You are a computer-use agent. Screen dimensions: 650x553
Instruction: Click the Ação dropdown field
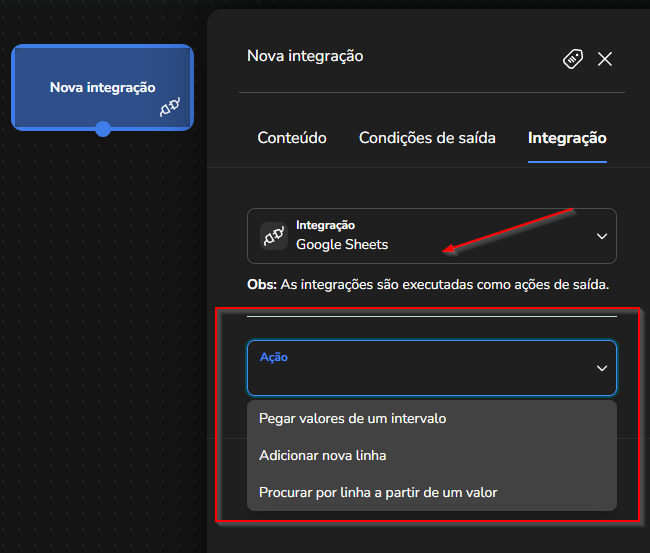(432, 368)
